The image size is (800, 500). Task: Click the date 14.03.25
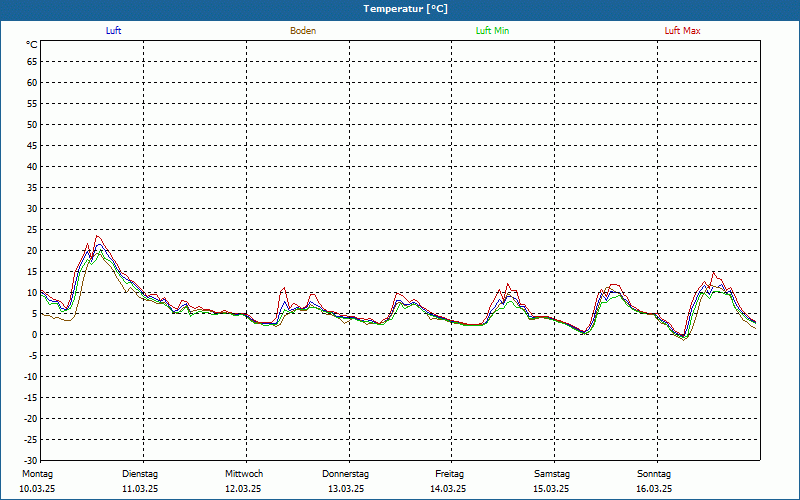click(x=448, y=489)
